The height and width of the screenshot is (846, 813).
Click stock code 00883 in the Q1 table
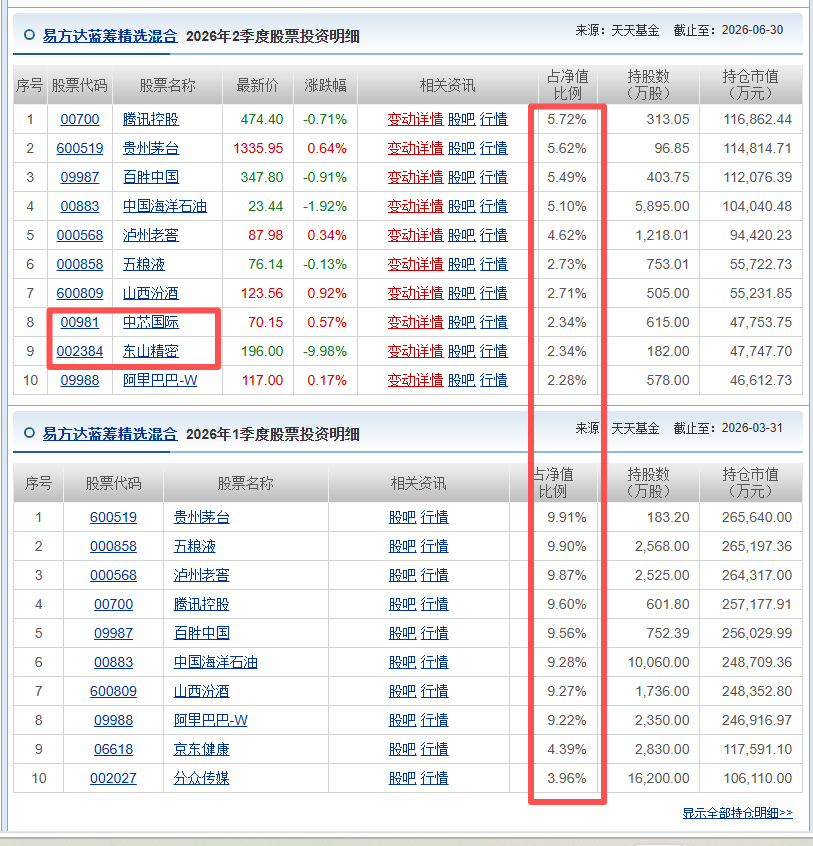tap(113, 663)
